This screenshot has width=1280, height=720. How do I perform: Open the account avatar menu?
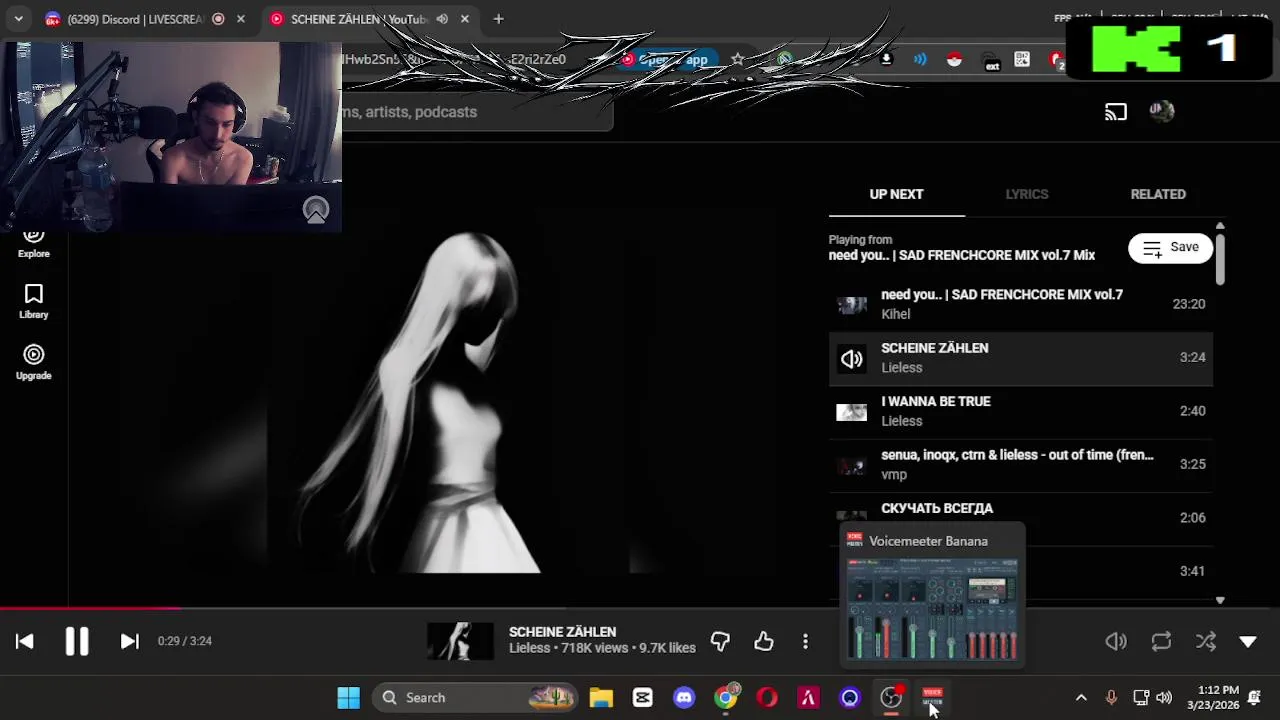[1162, 112]
